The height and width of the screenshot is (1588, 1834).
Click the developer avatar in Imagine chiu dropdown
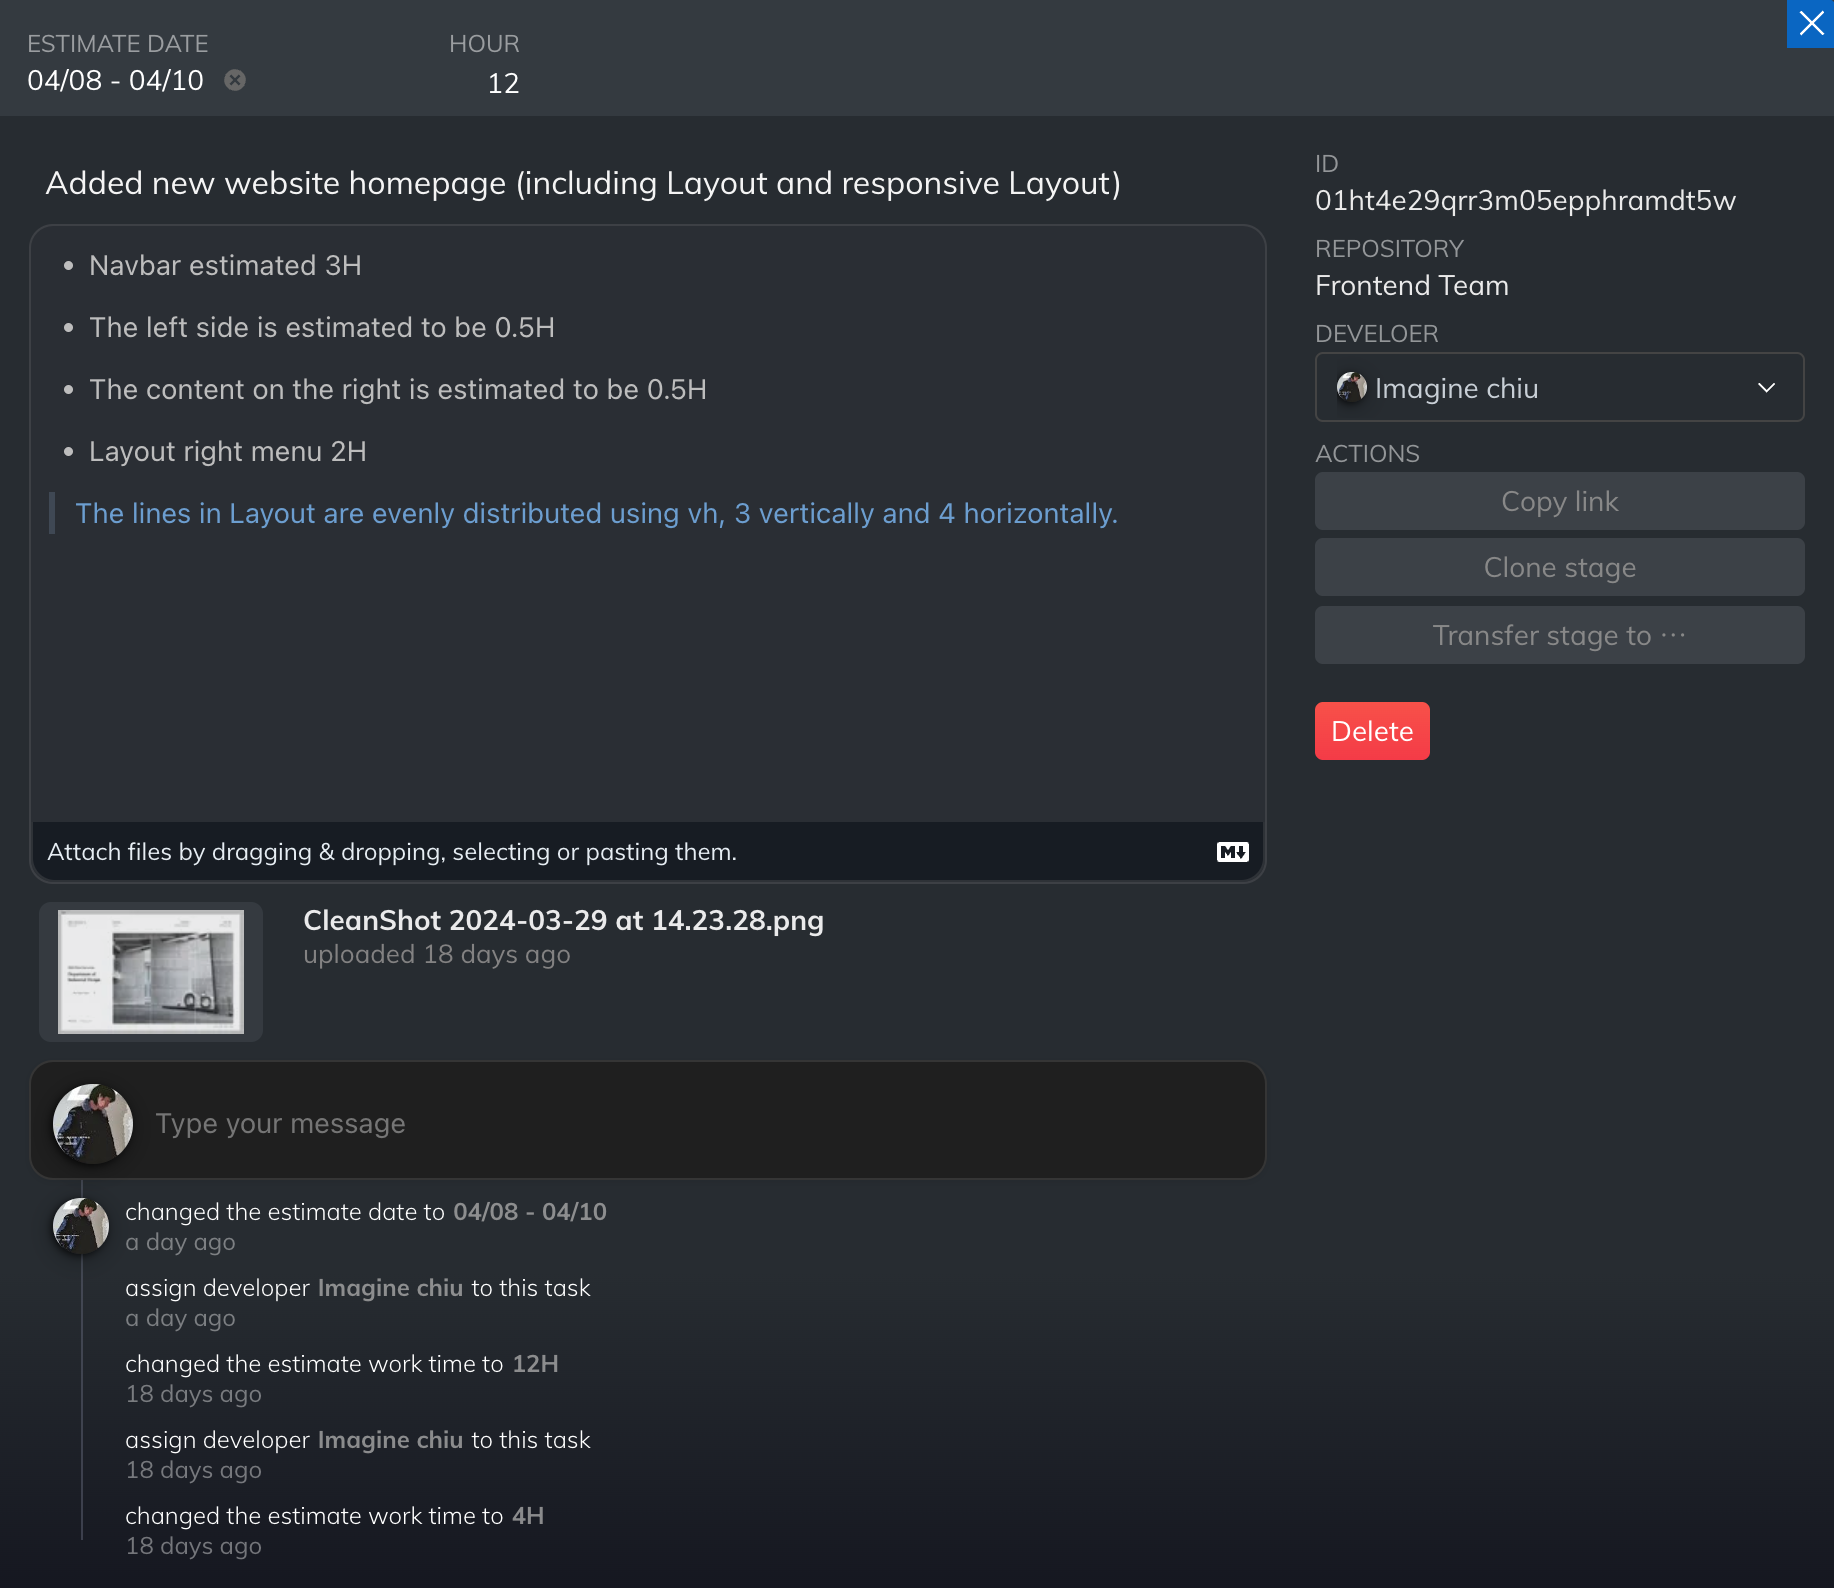[1351, 387]
